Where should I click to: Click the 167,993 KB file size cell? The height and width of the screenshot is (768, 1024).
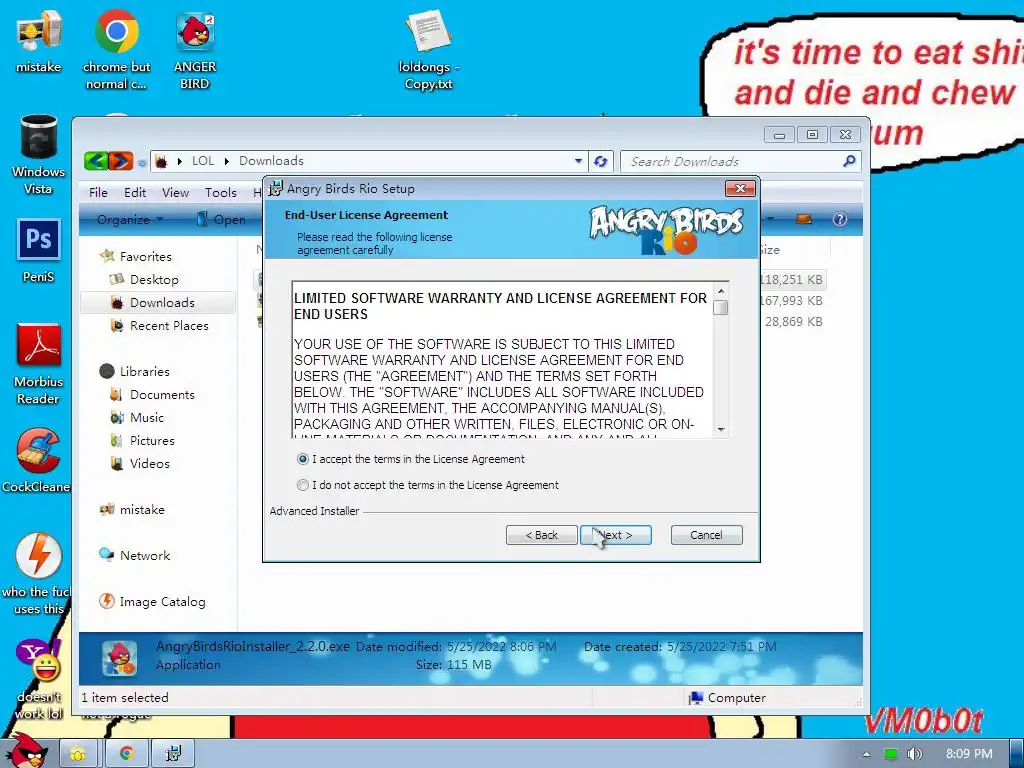[792, 300]
